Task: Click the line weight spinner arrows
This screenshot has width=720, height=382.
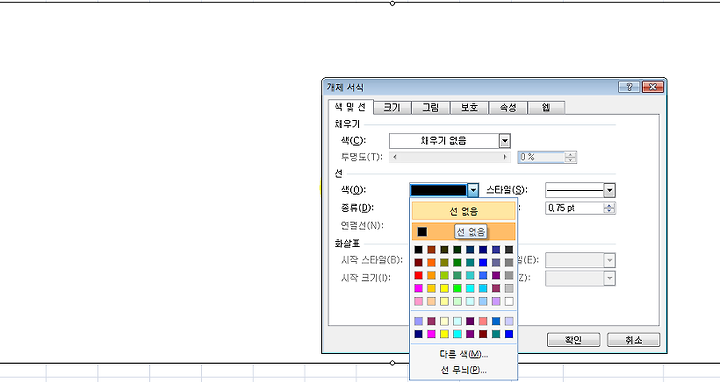Action: (609, 208)
